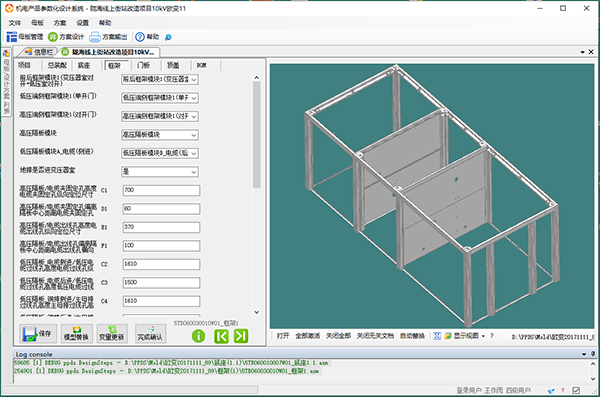
Task: Click 关闭无关文档 in the viewer toolbar
Action: click(375, 336)
